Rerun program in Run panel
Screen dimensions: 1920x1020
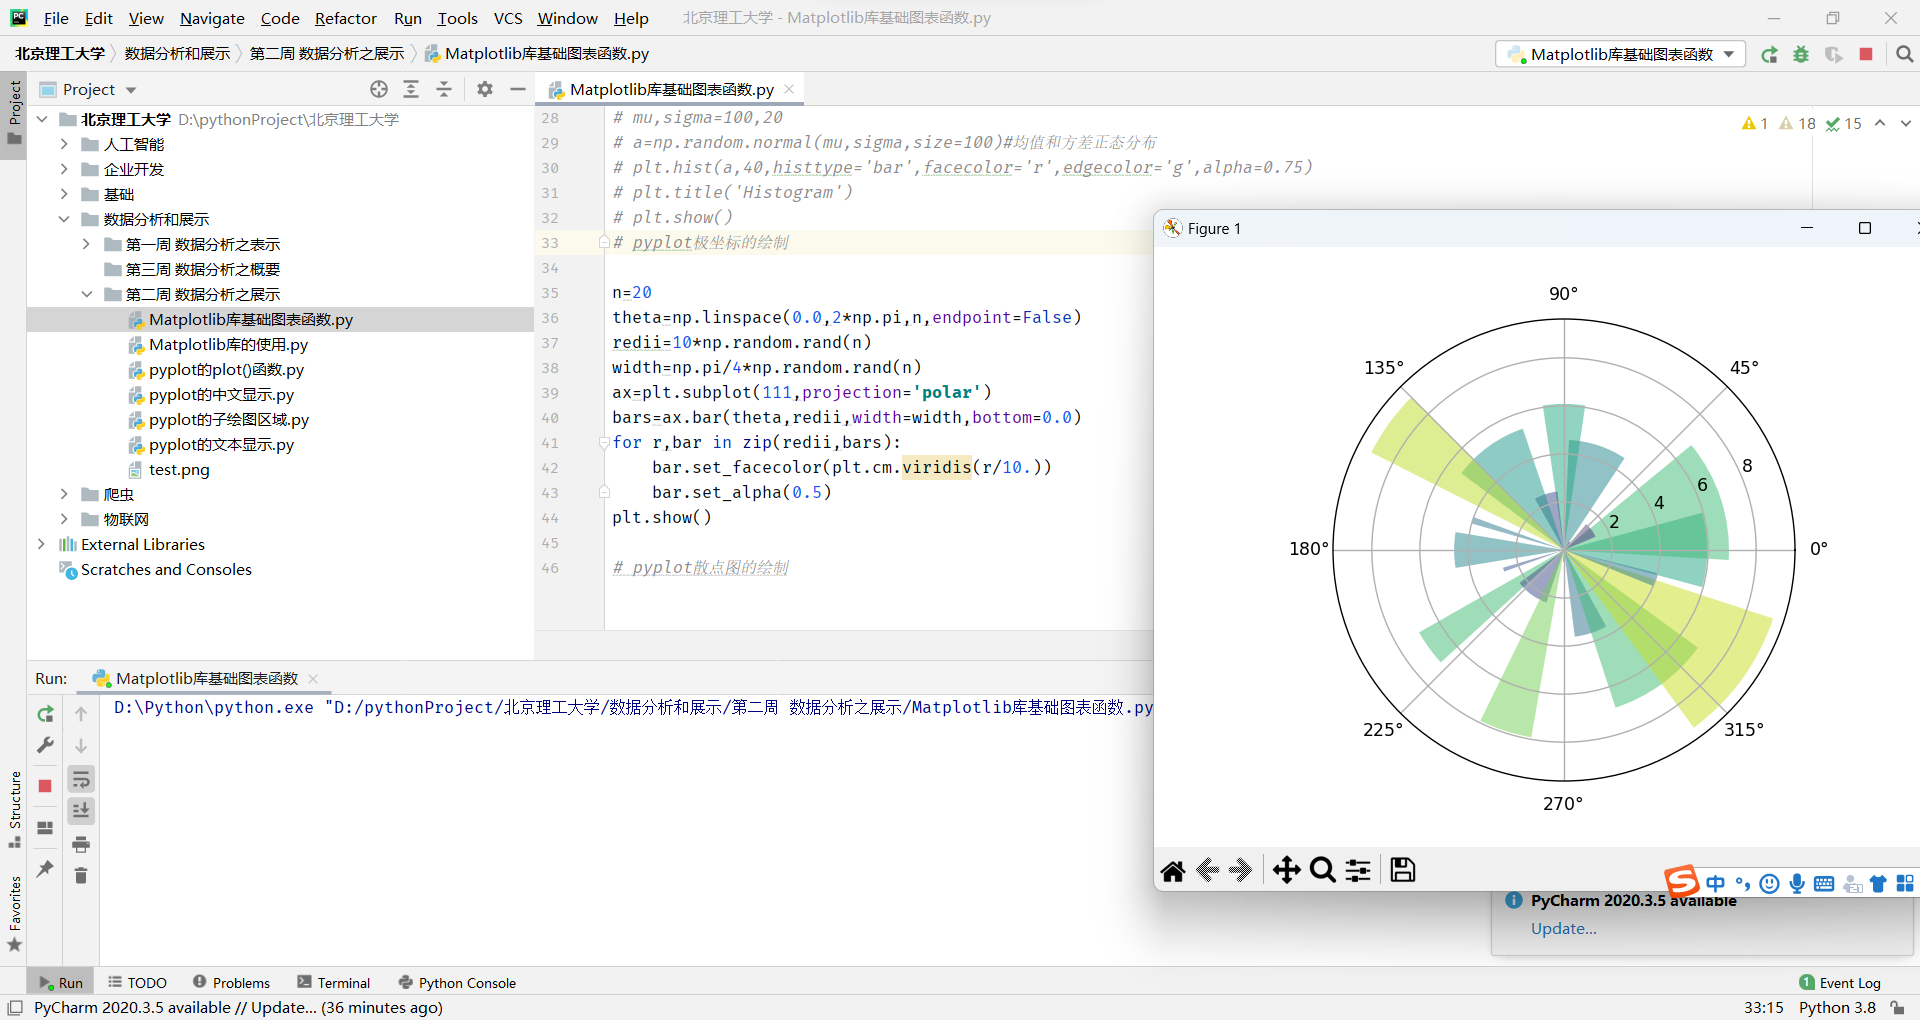[45, 714]
